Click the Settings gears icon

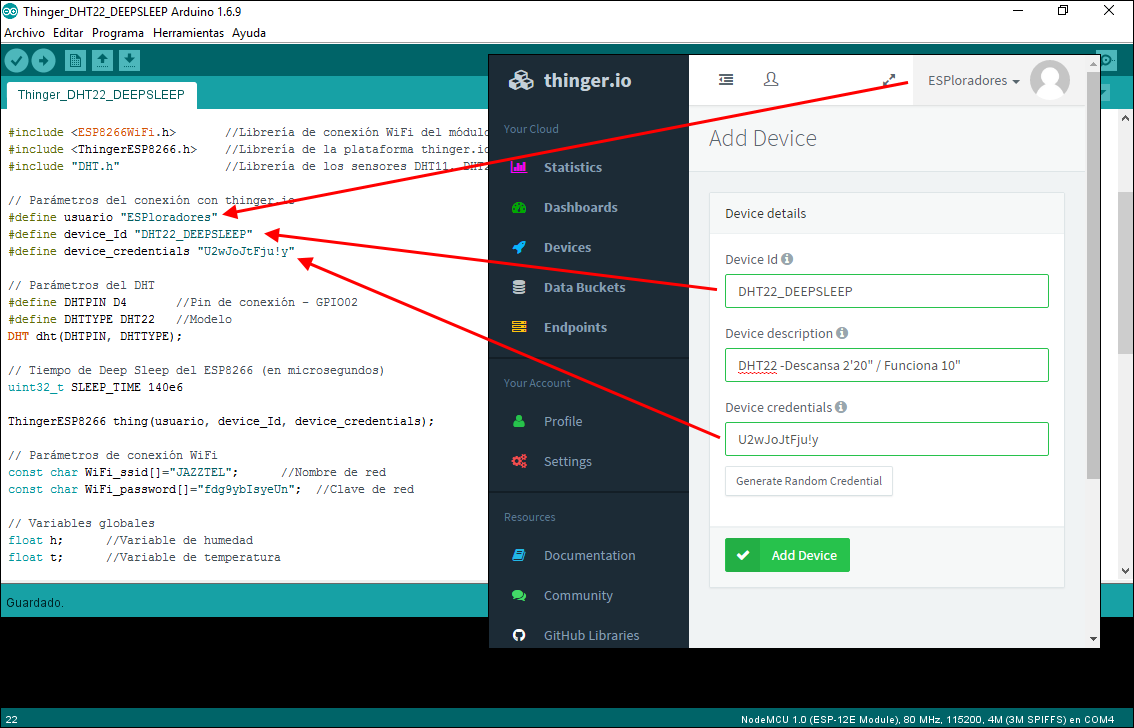click(519, 461)
